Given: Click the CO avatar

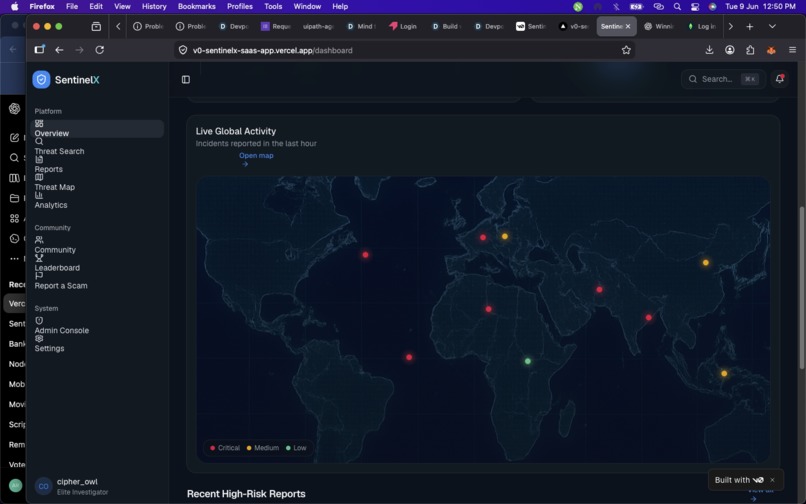Looking at the screenshot, I should point(43,486).
